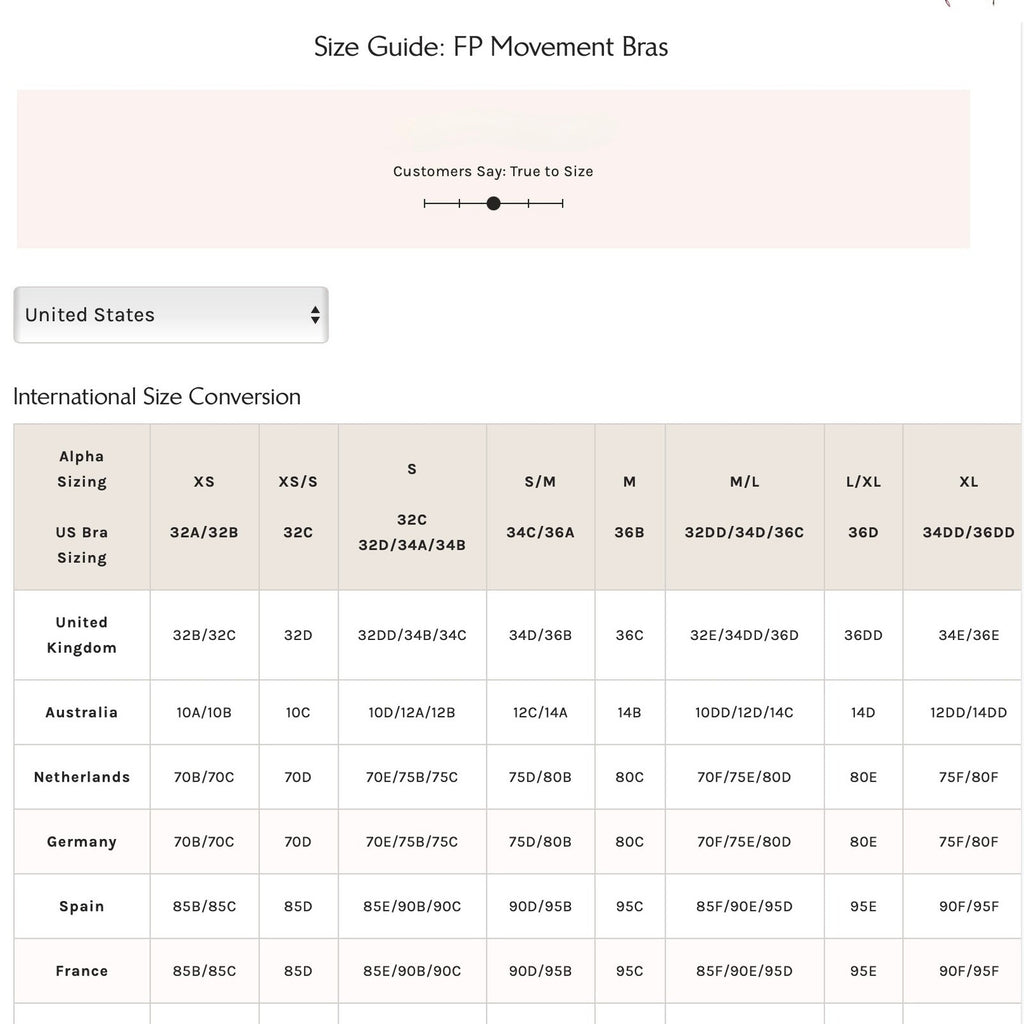Click the Germany row label

tap(82, 842)
